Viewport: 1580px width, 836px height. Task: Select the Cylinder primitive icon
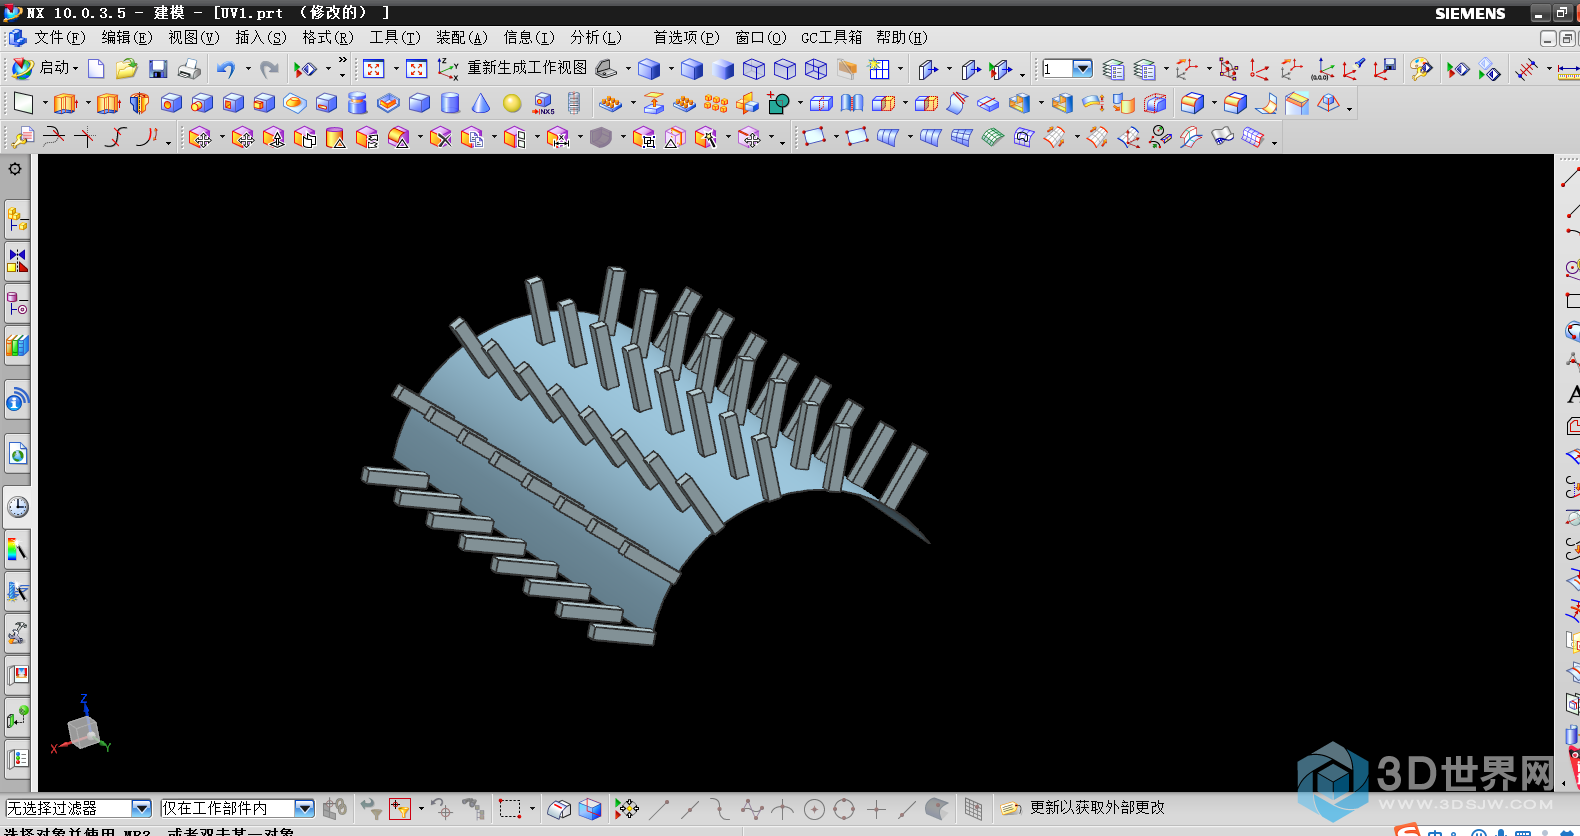tap(450, 103)
